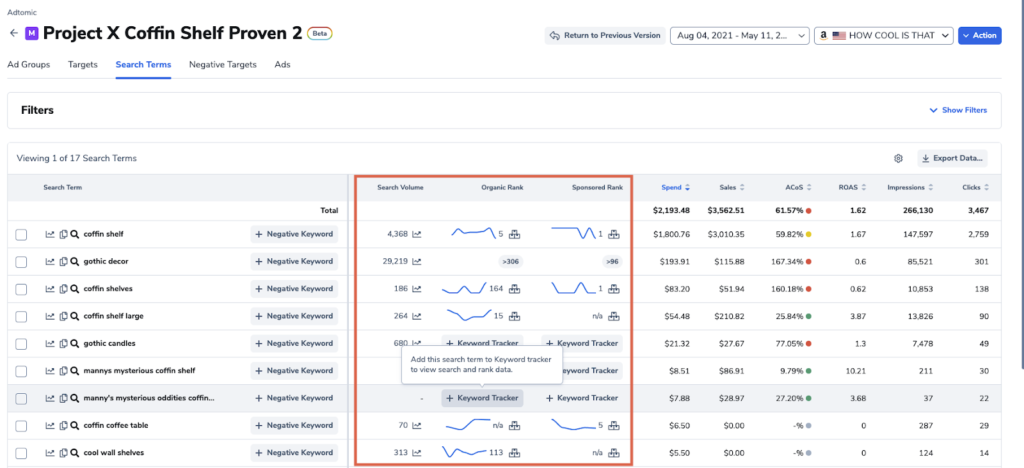Click organic rank tracker icon for coffin shelf
1024x468 pixels.
point(515,234)
